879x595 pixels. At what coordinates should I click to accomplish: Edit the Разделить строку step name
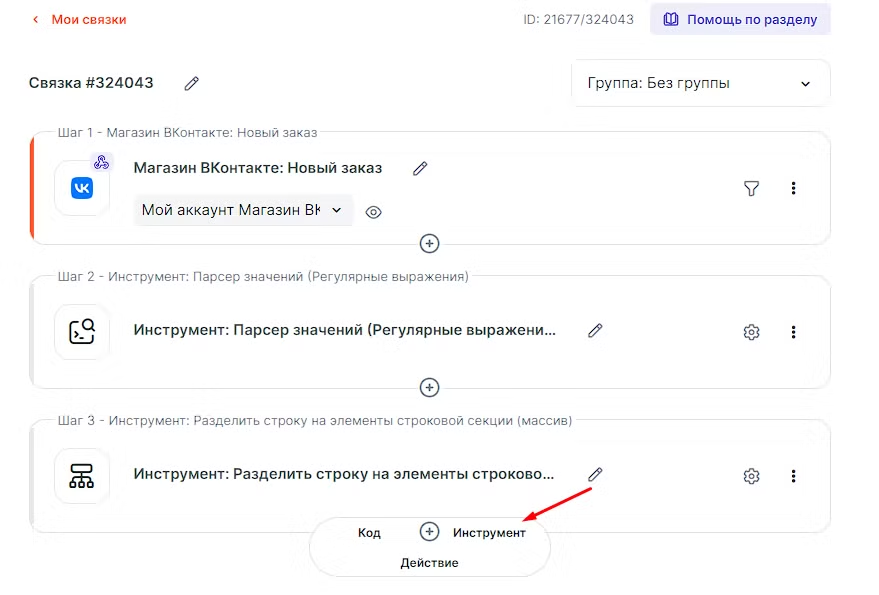[x=595, y=474]
